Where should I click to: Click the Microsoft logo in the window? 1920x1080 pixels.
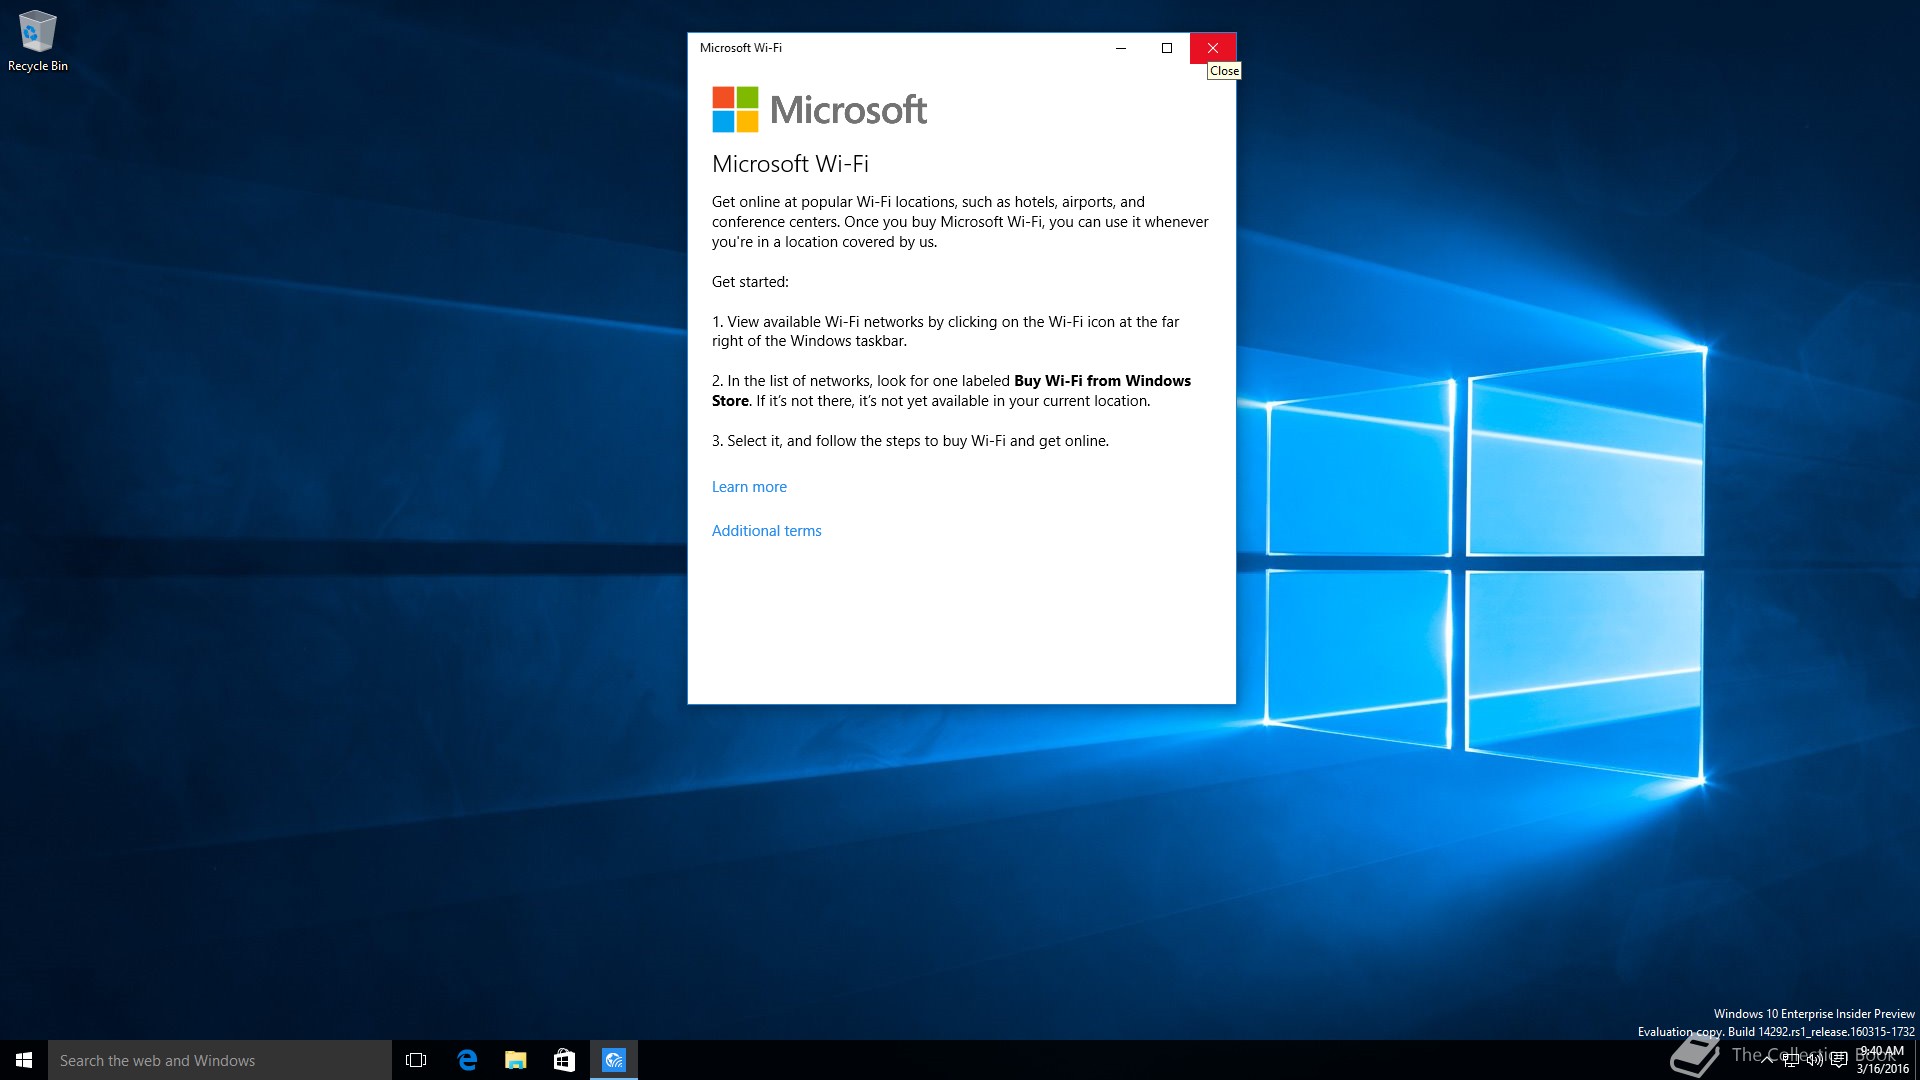point(819,110)
